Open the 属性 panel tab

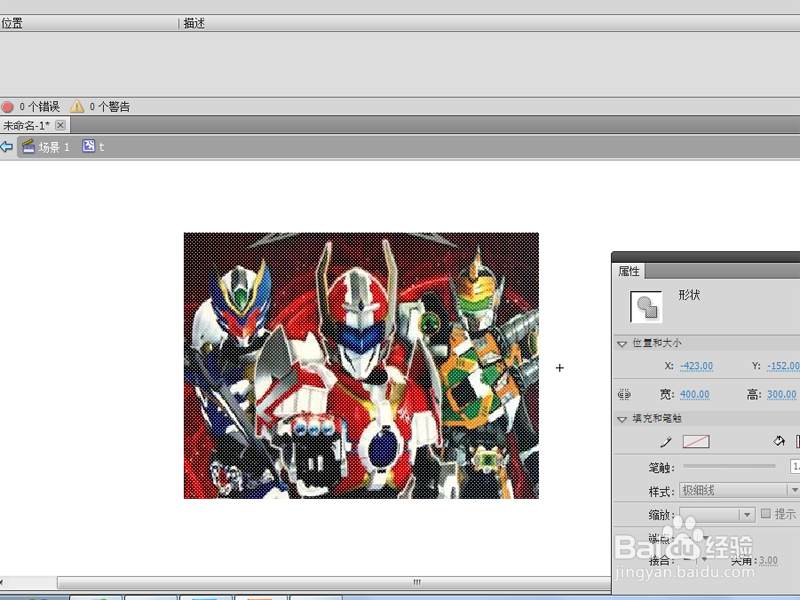pyautogui.click(x=629, y=271)
